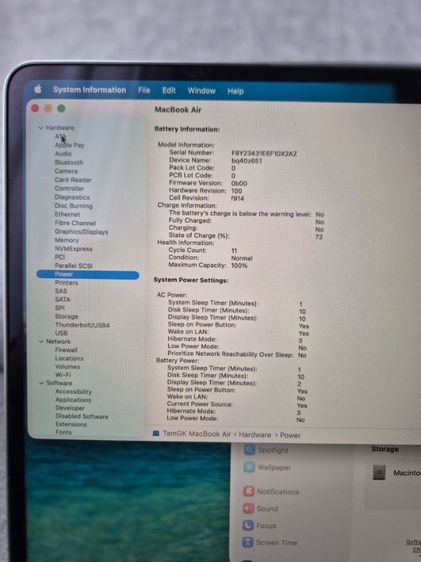
Task: Select Controller in the sidebar
Action: click(x=69, y=188)
